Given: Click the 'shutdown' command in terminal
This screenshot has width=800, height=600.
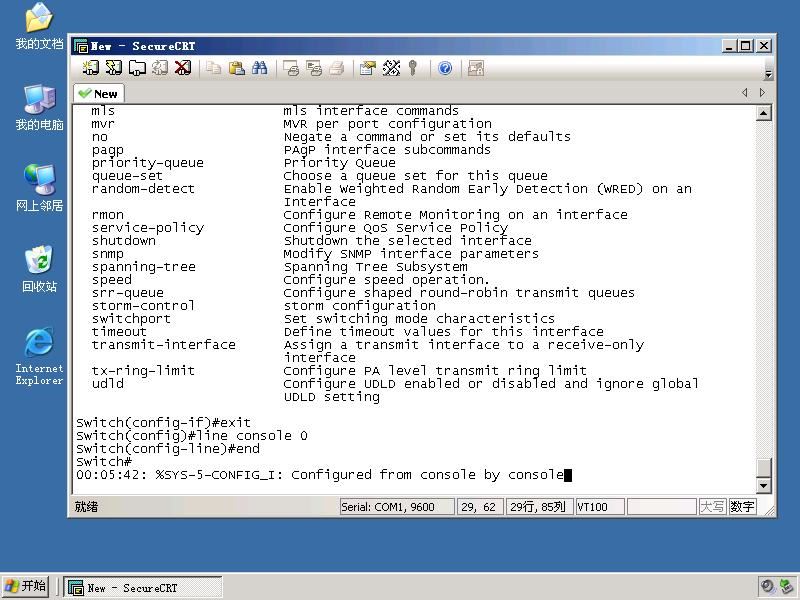Looking at the screenshot, I should tap(124, 241).
